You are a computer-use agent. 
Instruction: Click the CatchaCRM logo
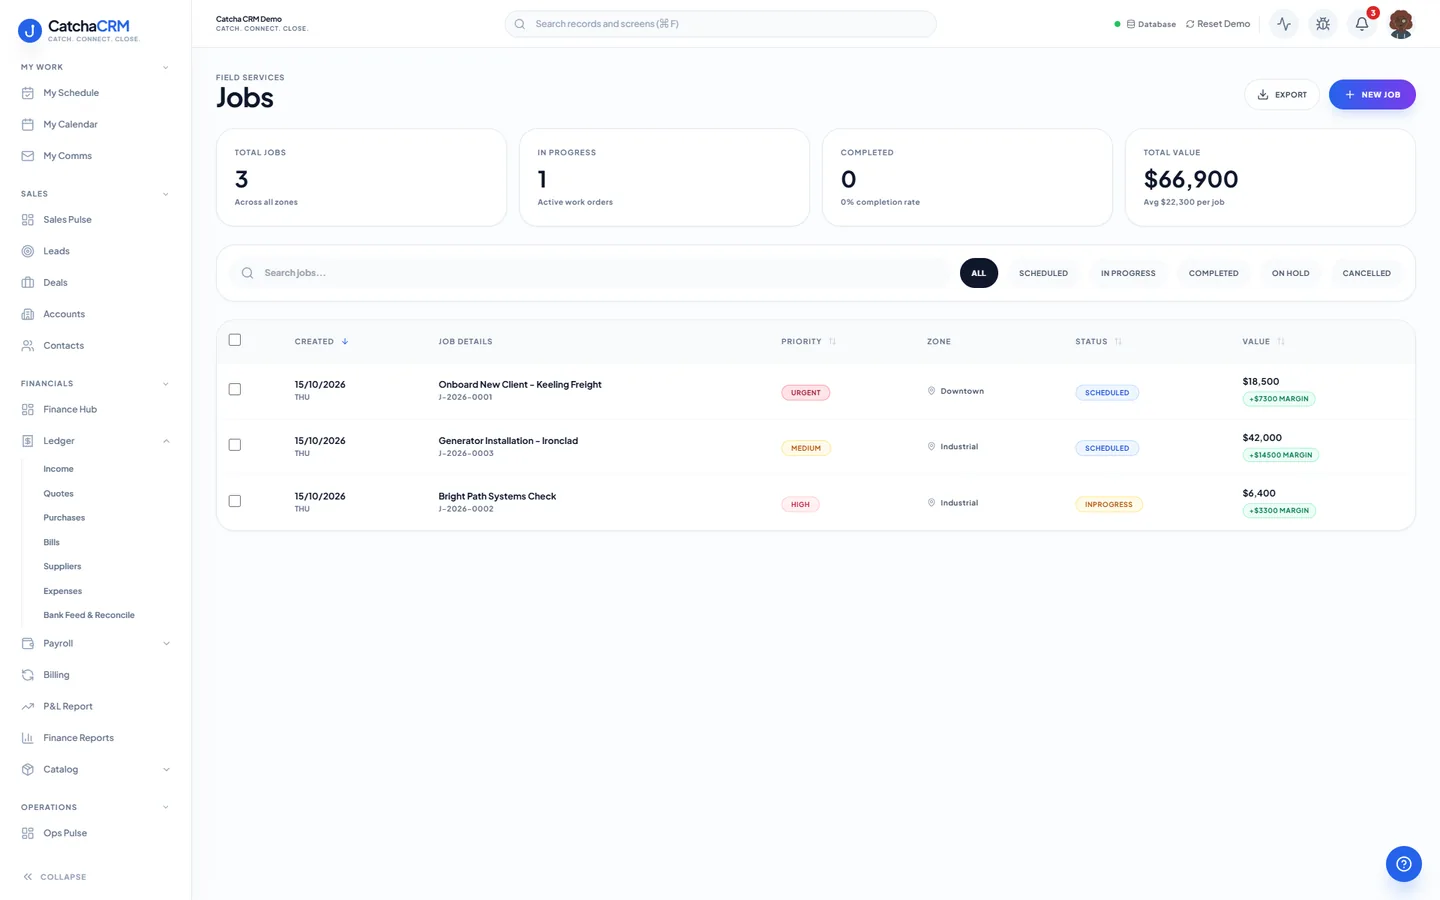tap(79, 31)
